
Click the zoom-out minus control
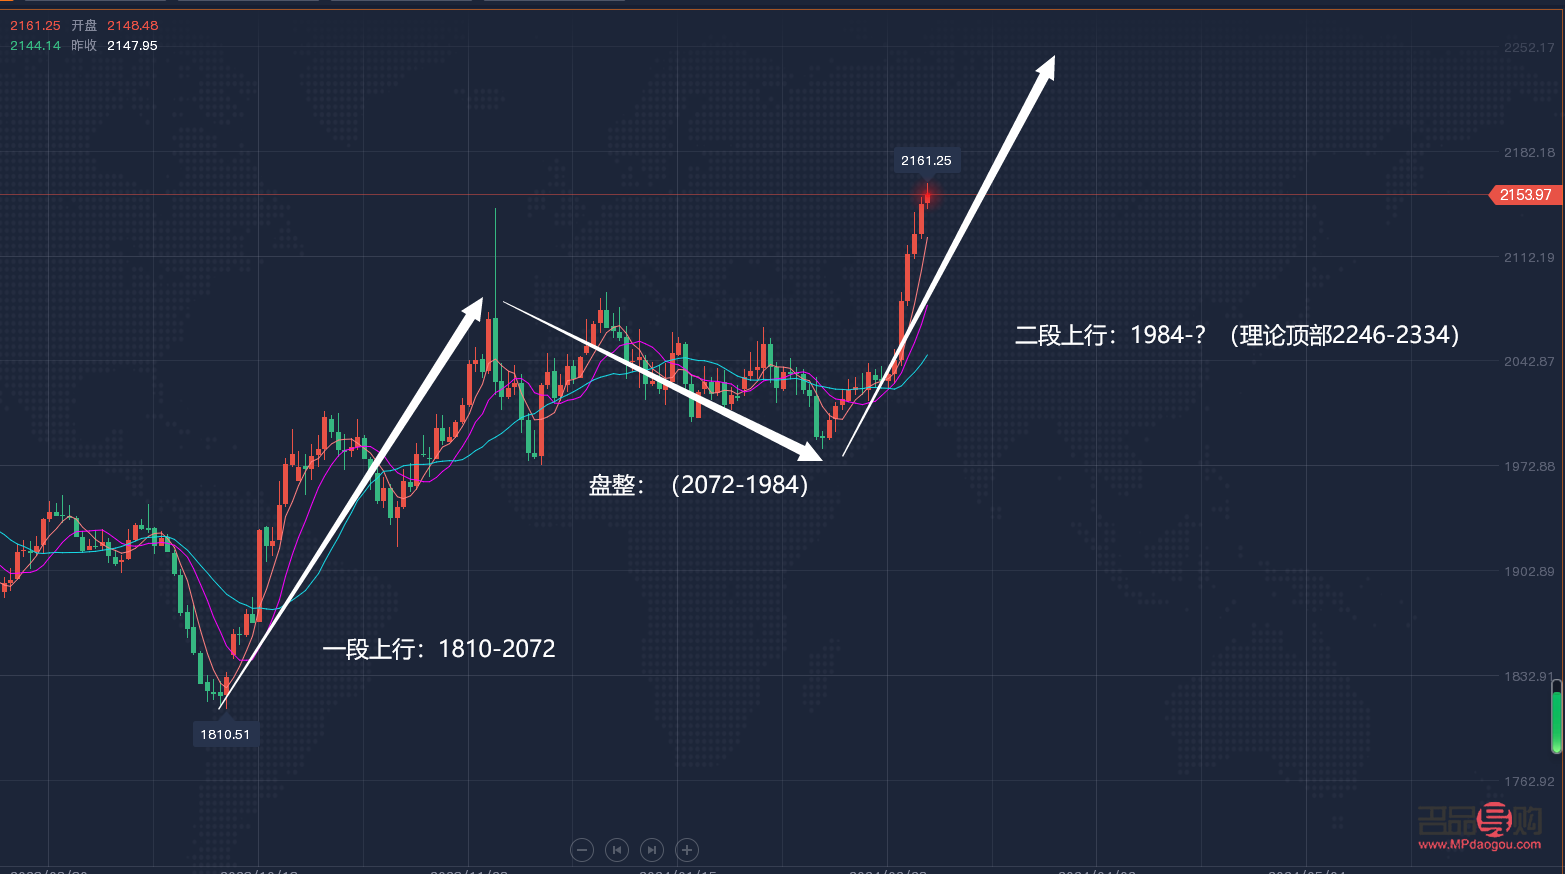tap(582, 849)
